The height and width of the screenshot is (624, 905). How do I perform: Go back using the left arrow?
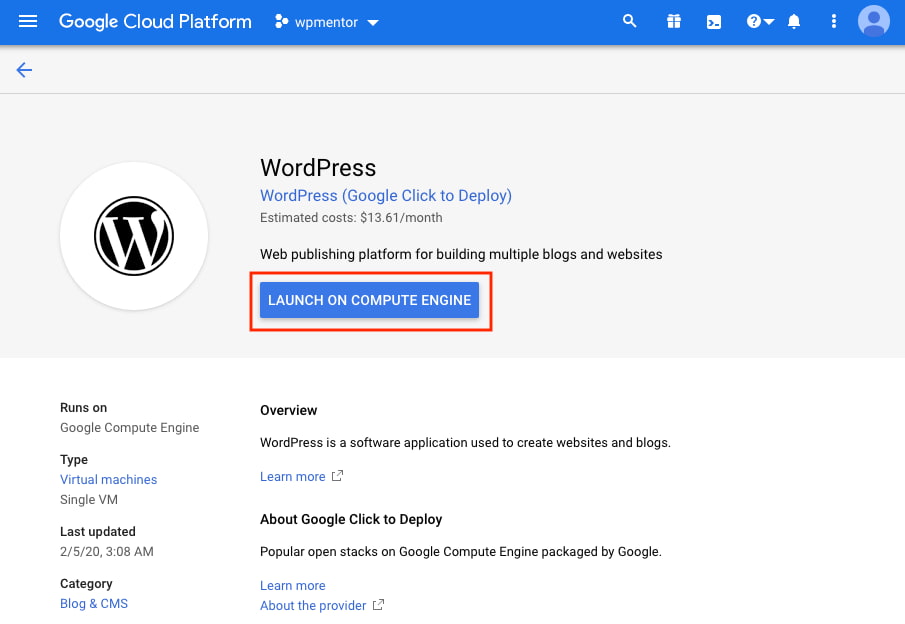click(x=24, y=70)
